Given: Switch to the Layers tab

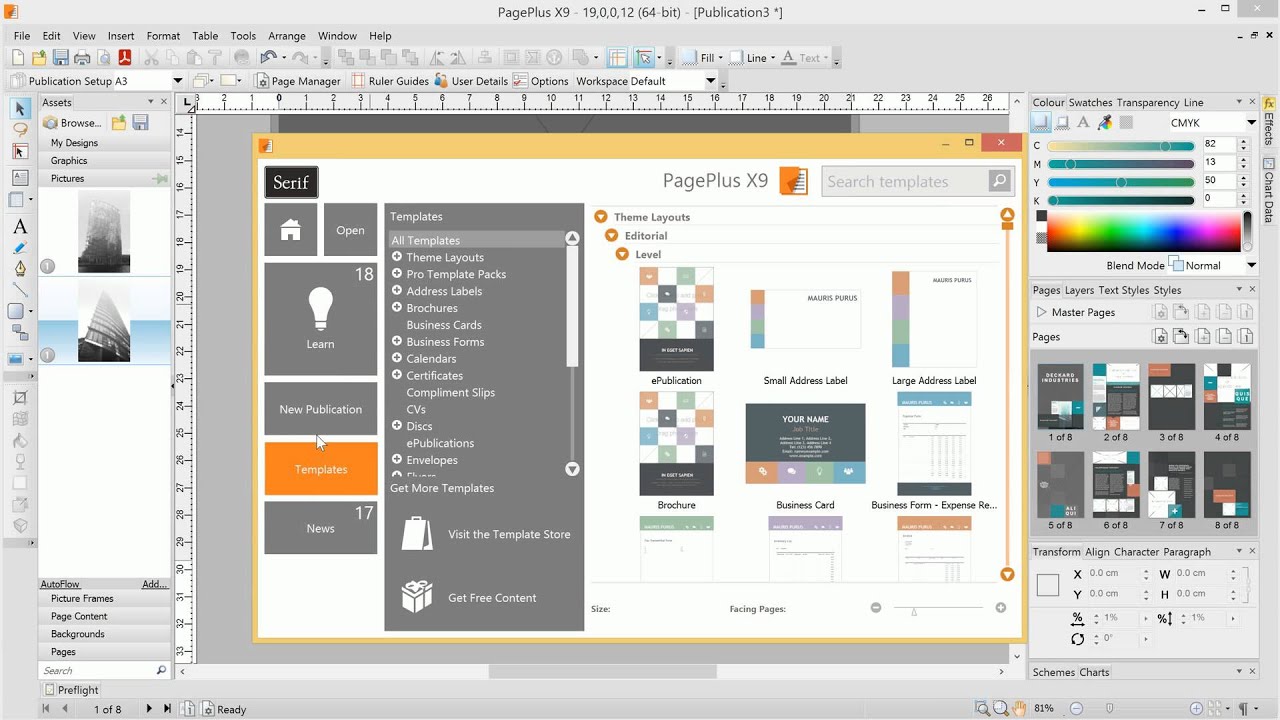Looking at the screenshot, I should click(1079, 290).
